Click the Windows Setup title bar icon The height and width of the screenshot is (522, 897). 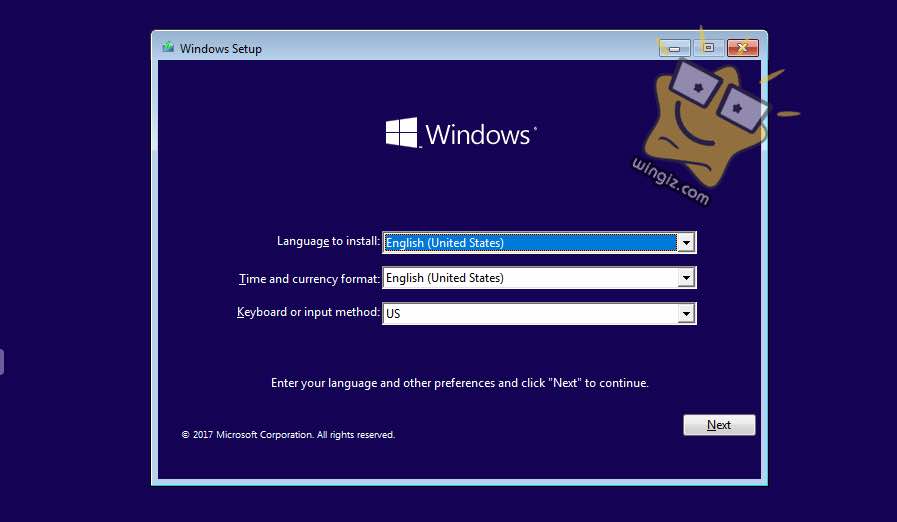click(x=168, y=48)
